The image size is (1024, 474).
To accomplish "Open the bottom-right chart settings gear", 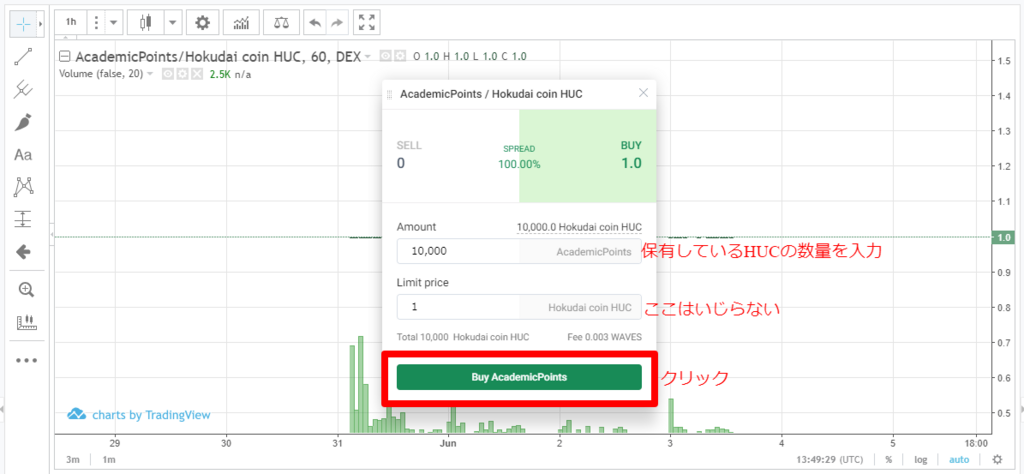I will pos(997,460).
